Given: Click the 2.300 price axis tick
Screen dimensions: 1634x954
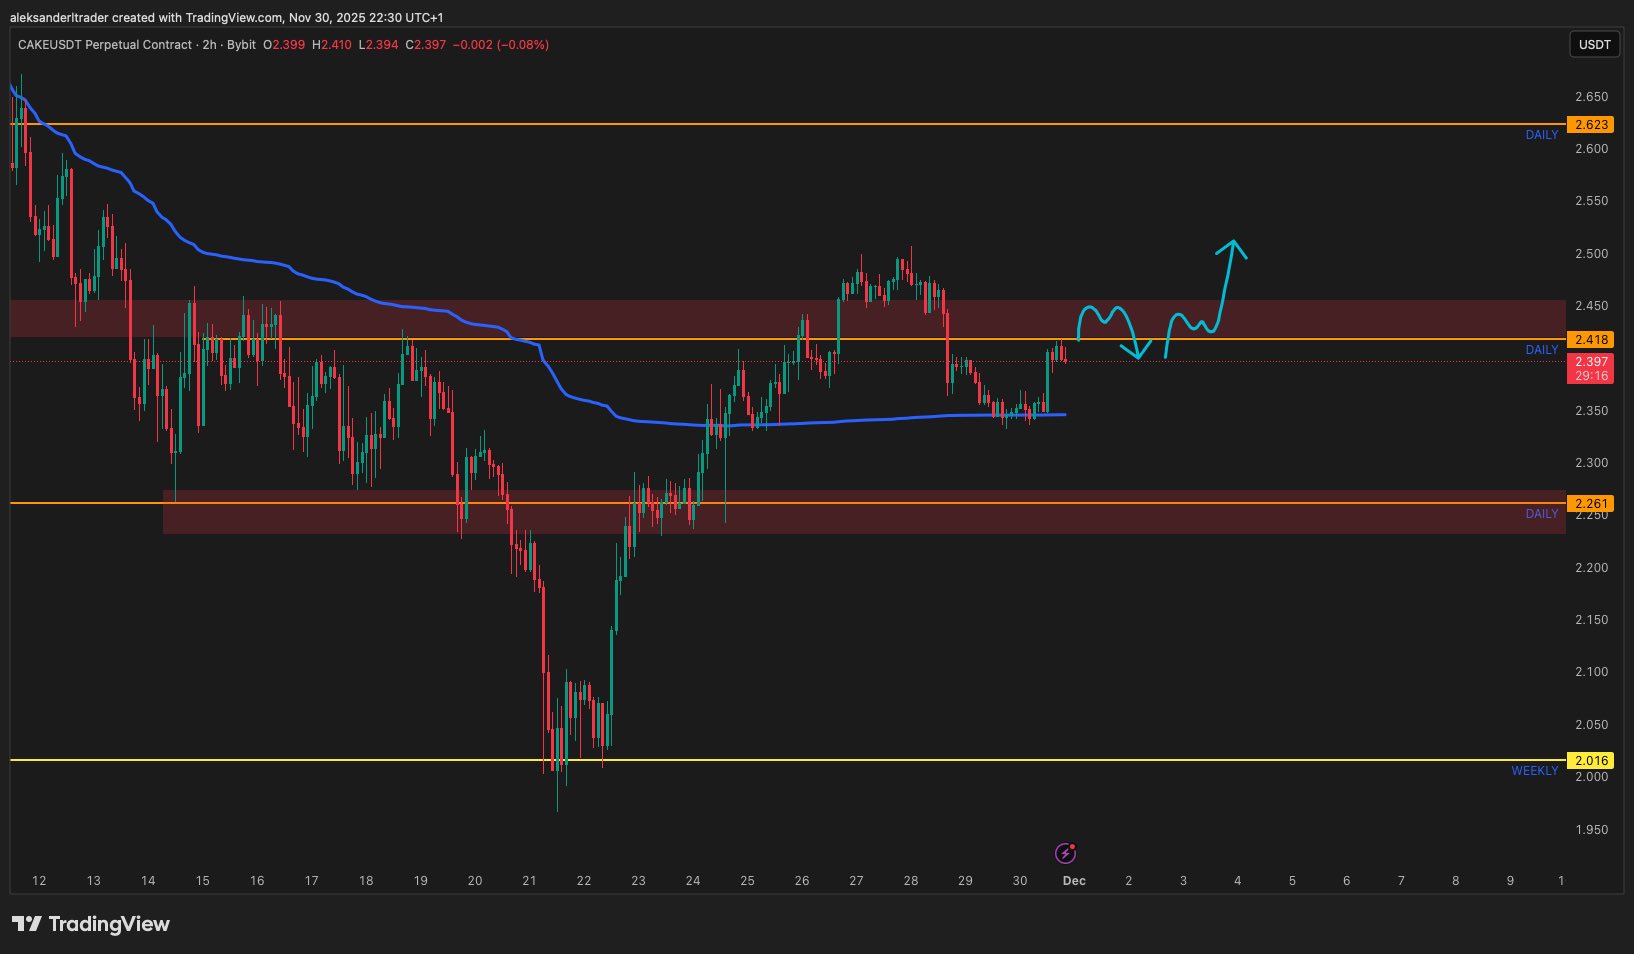Looking at the screenshot, I should click(1591, 463).
